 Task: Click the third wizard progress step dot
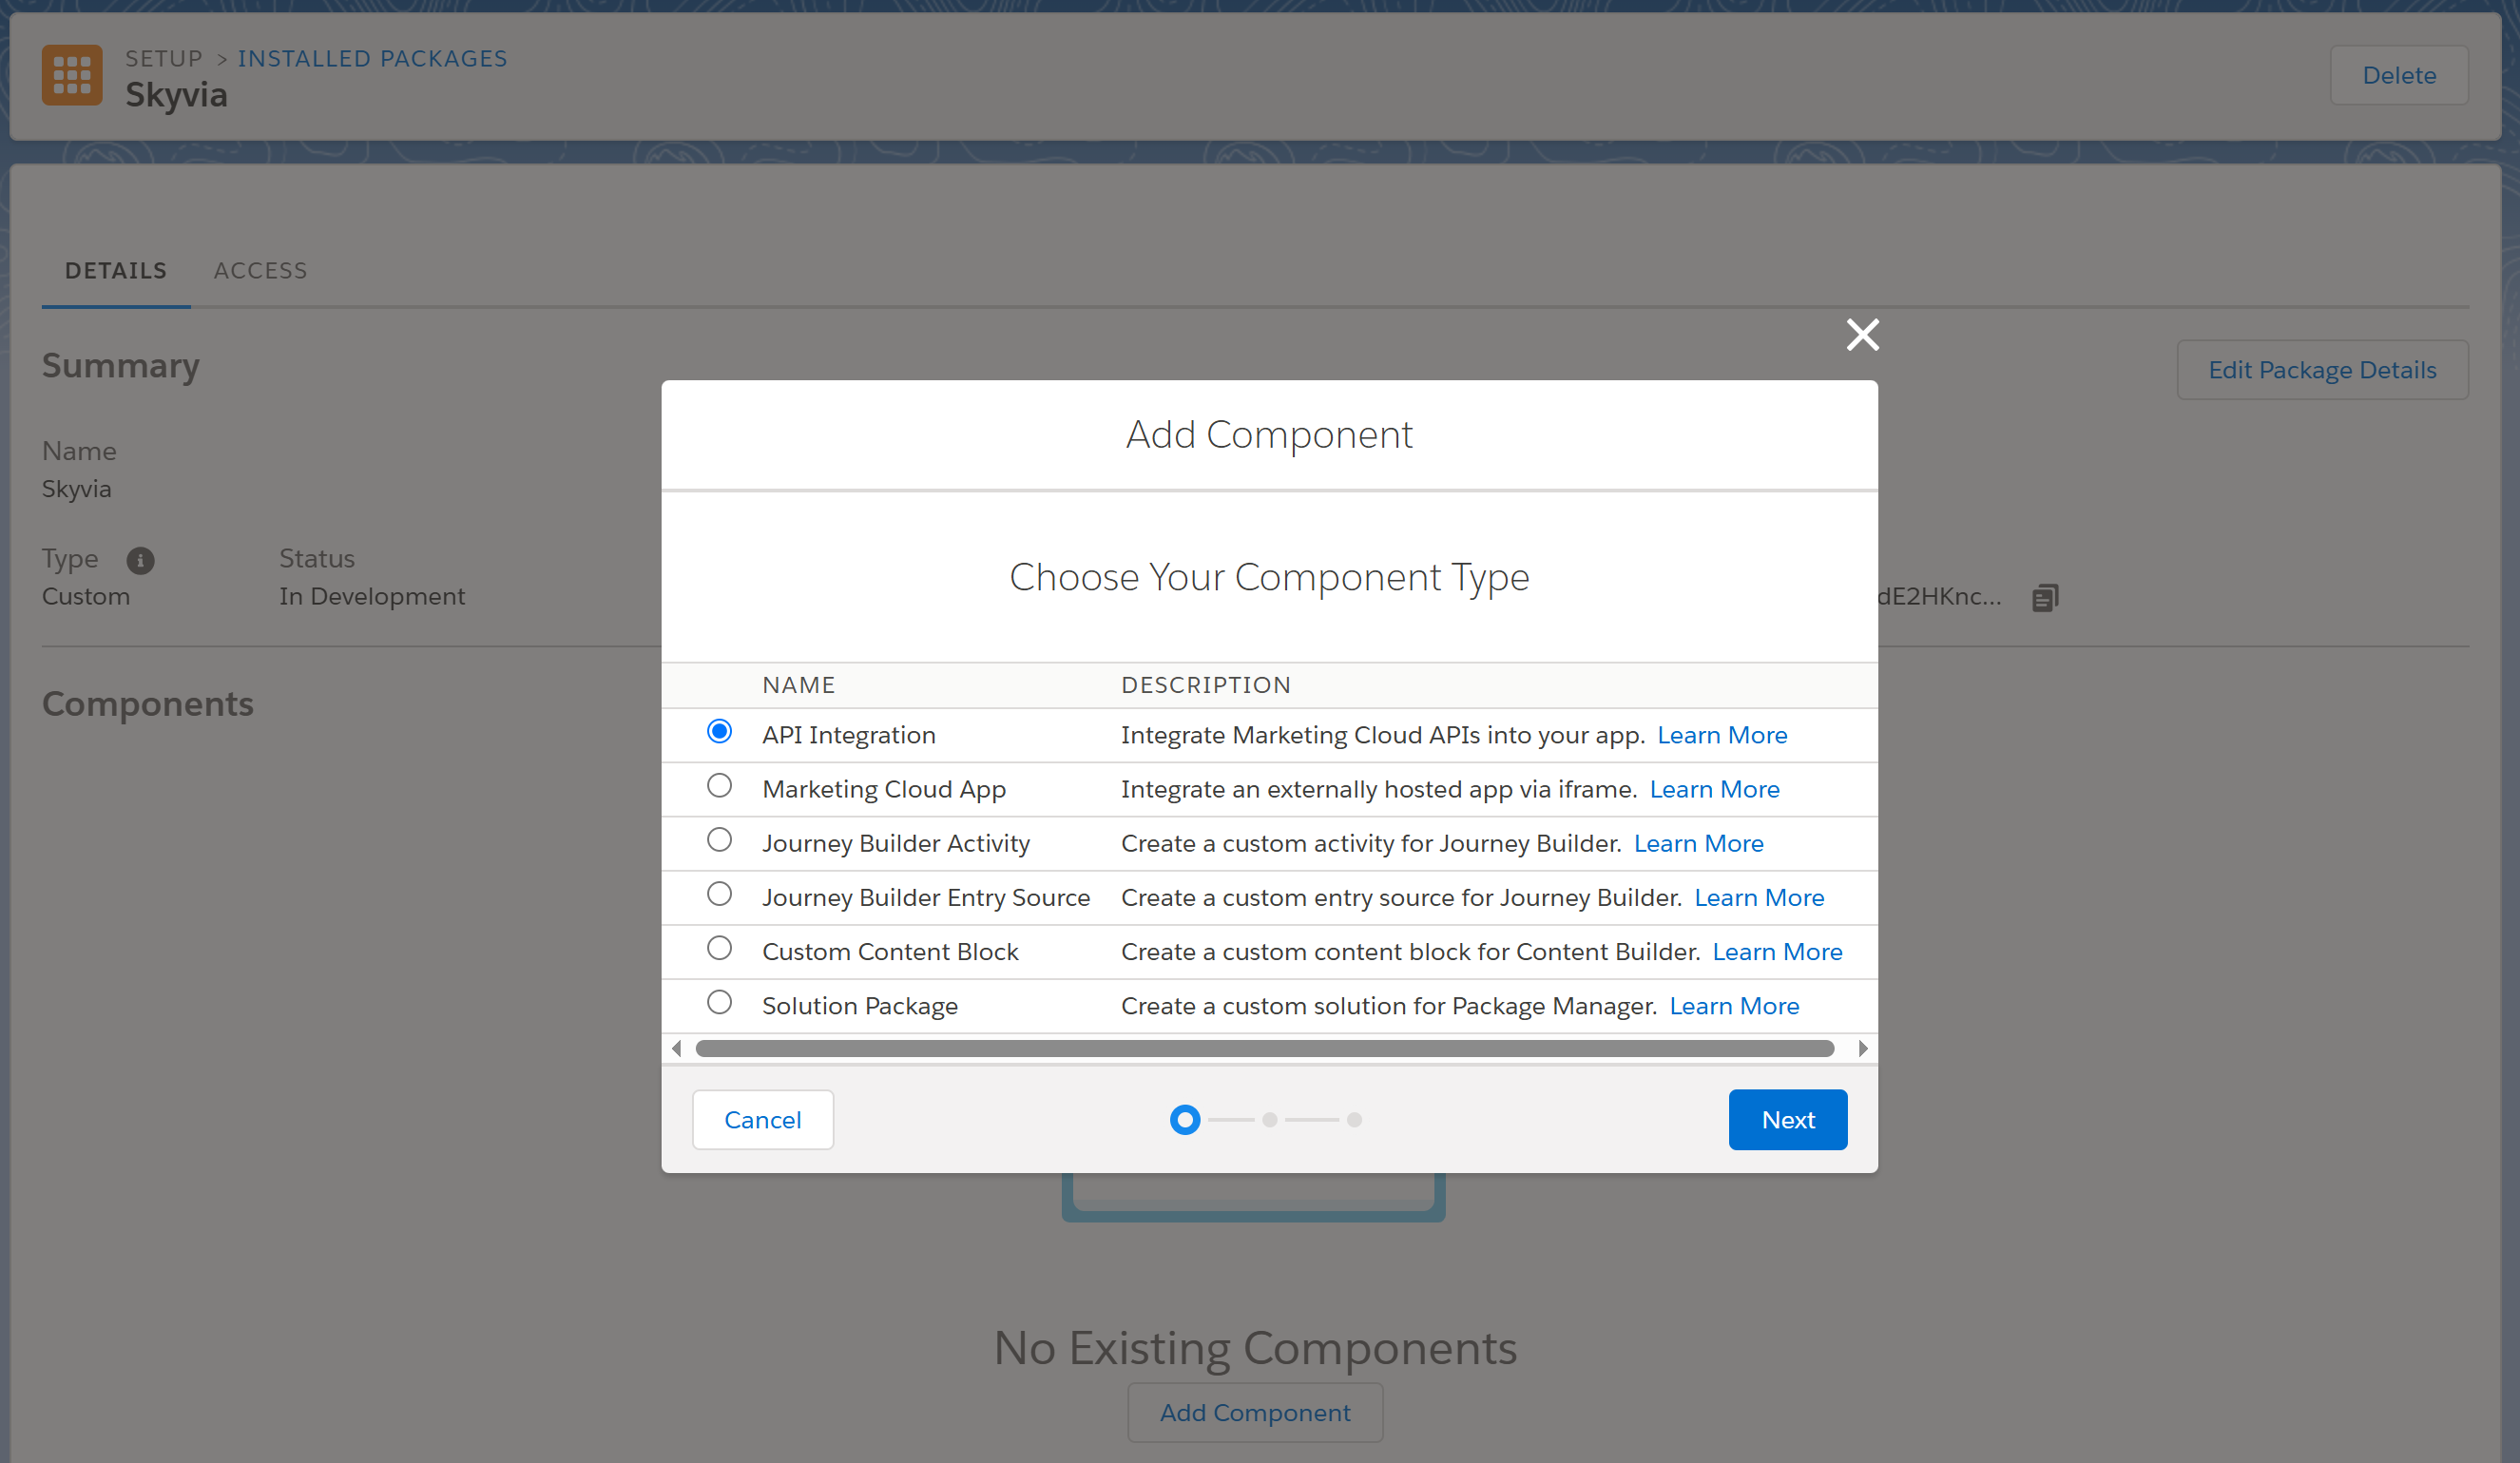(x=1354, y=1120)
